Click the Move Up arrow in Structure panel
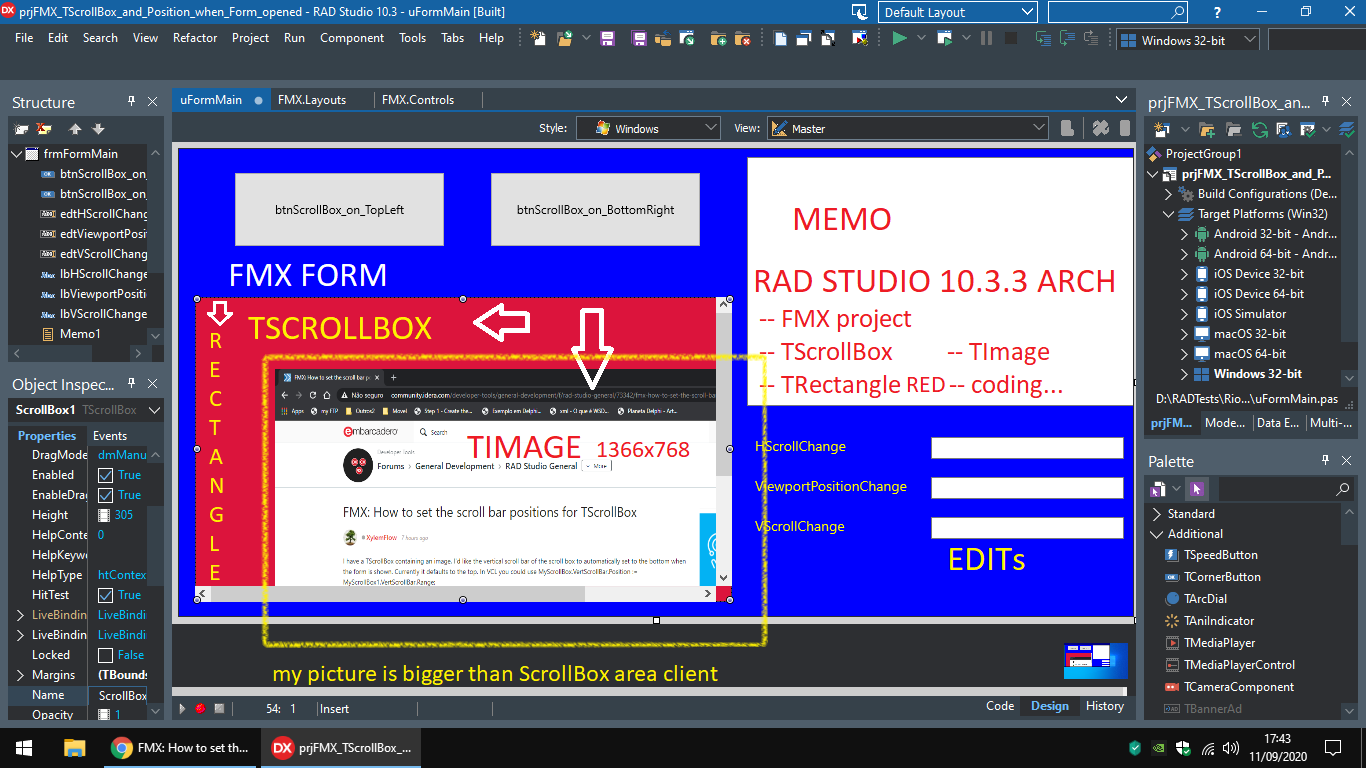This screenshot has width=1366, height=768. coord(75,129)
